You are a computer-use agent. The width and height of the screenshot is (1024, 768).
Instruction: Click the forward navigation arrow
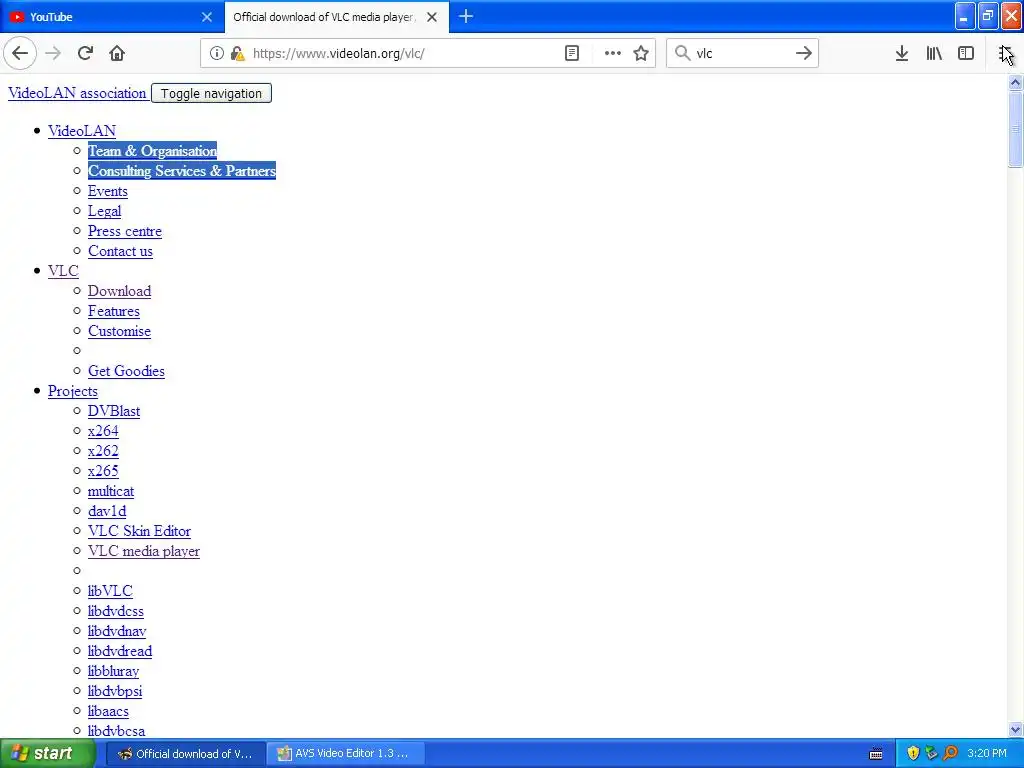coord(53,53)
